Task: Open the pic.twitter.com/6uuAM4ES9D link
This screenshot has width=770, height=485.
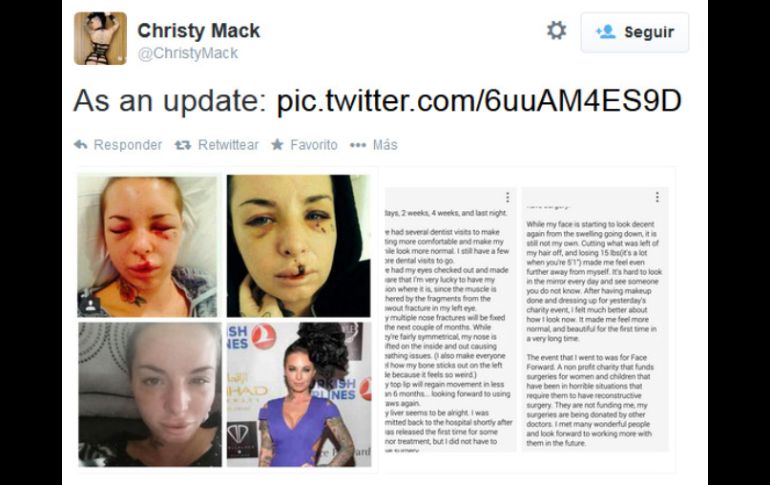Action: (x=479, y=101)
